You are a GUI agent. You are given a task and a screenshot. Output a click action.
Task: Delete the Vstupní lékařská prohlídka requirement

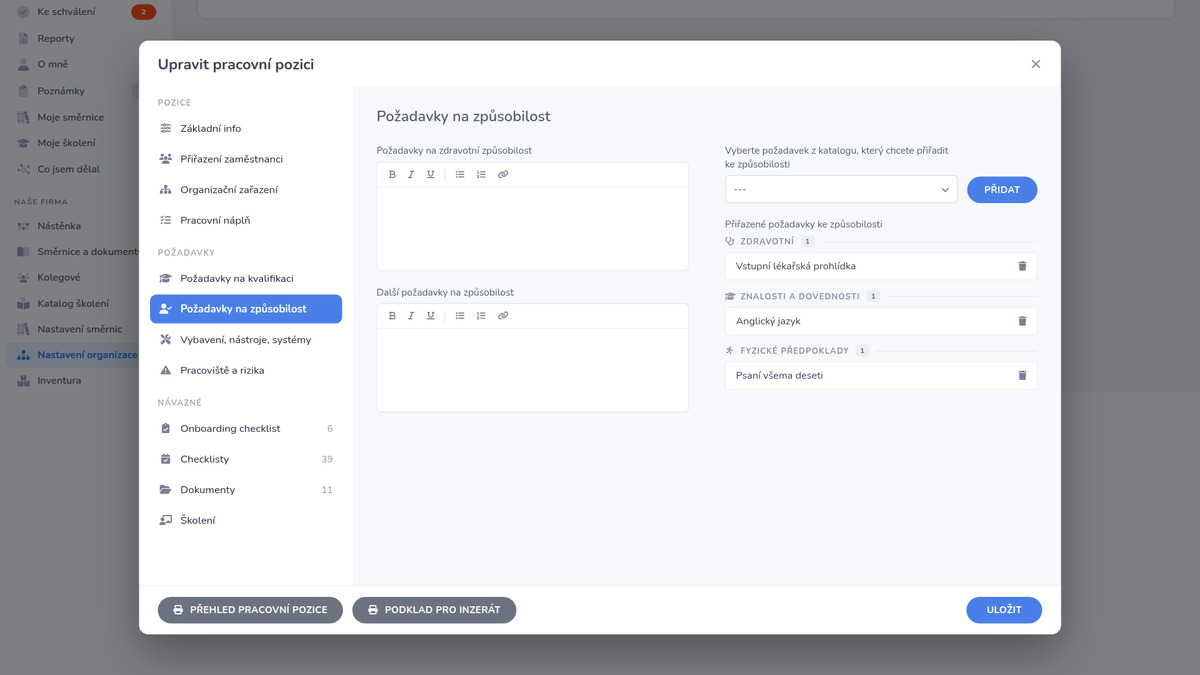(x=1022, y=266)
